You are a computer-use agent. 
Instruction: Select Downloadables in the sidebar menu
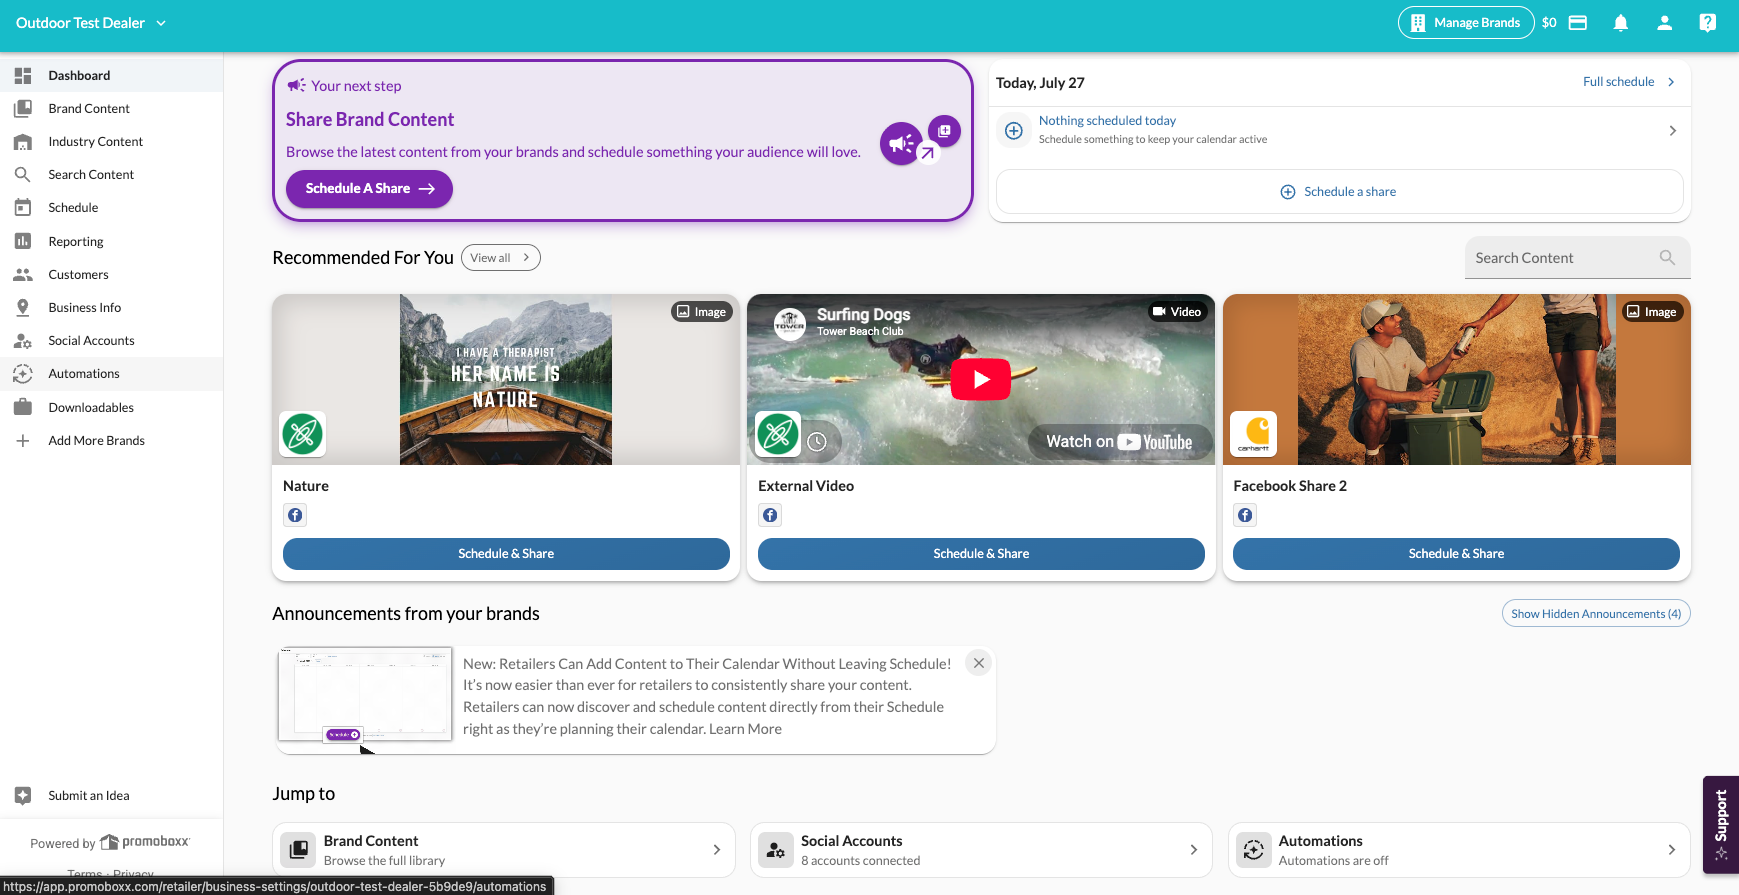coord(111,407)
